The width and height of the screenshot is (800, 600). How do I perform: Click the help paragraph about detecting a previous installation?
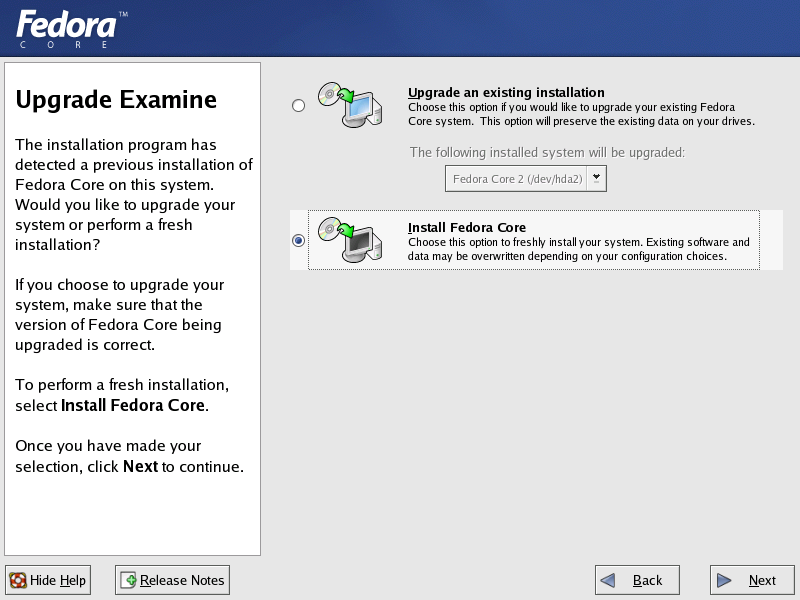pos(134,194)
